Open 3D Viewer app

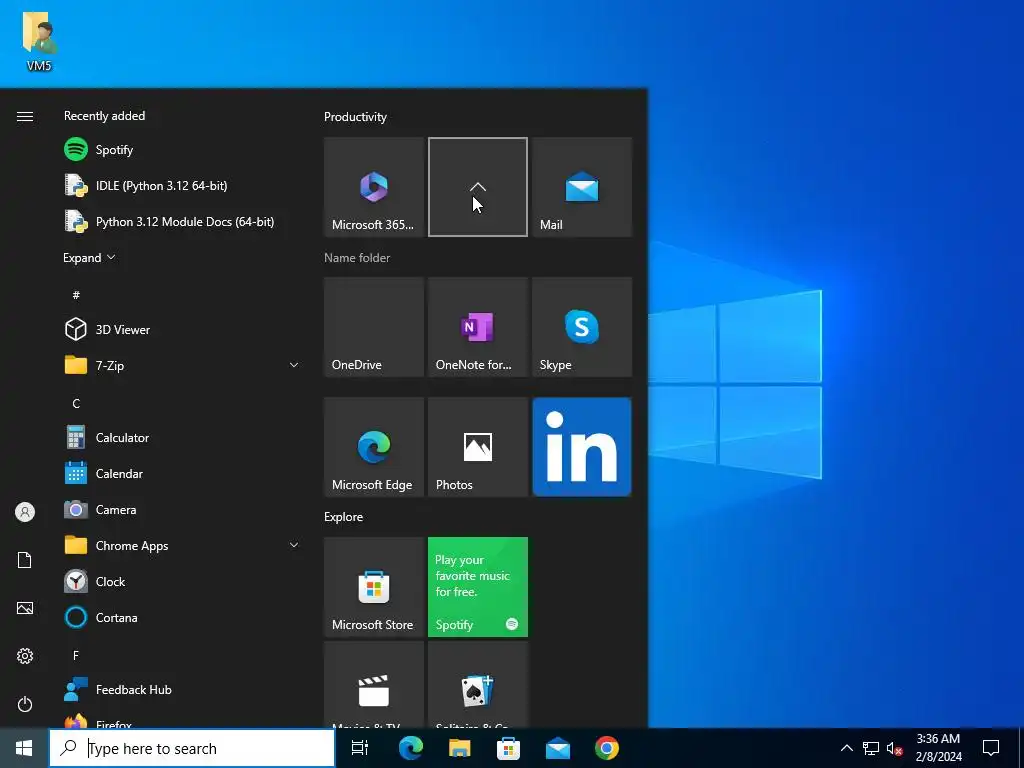pyautogui.click(x=181, y=329)
